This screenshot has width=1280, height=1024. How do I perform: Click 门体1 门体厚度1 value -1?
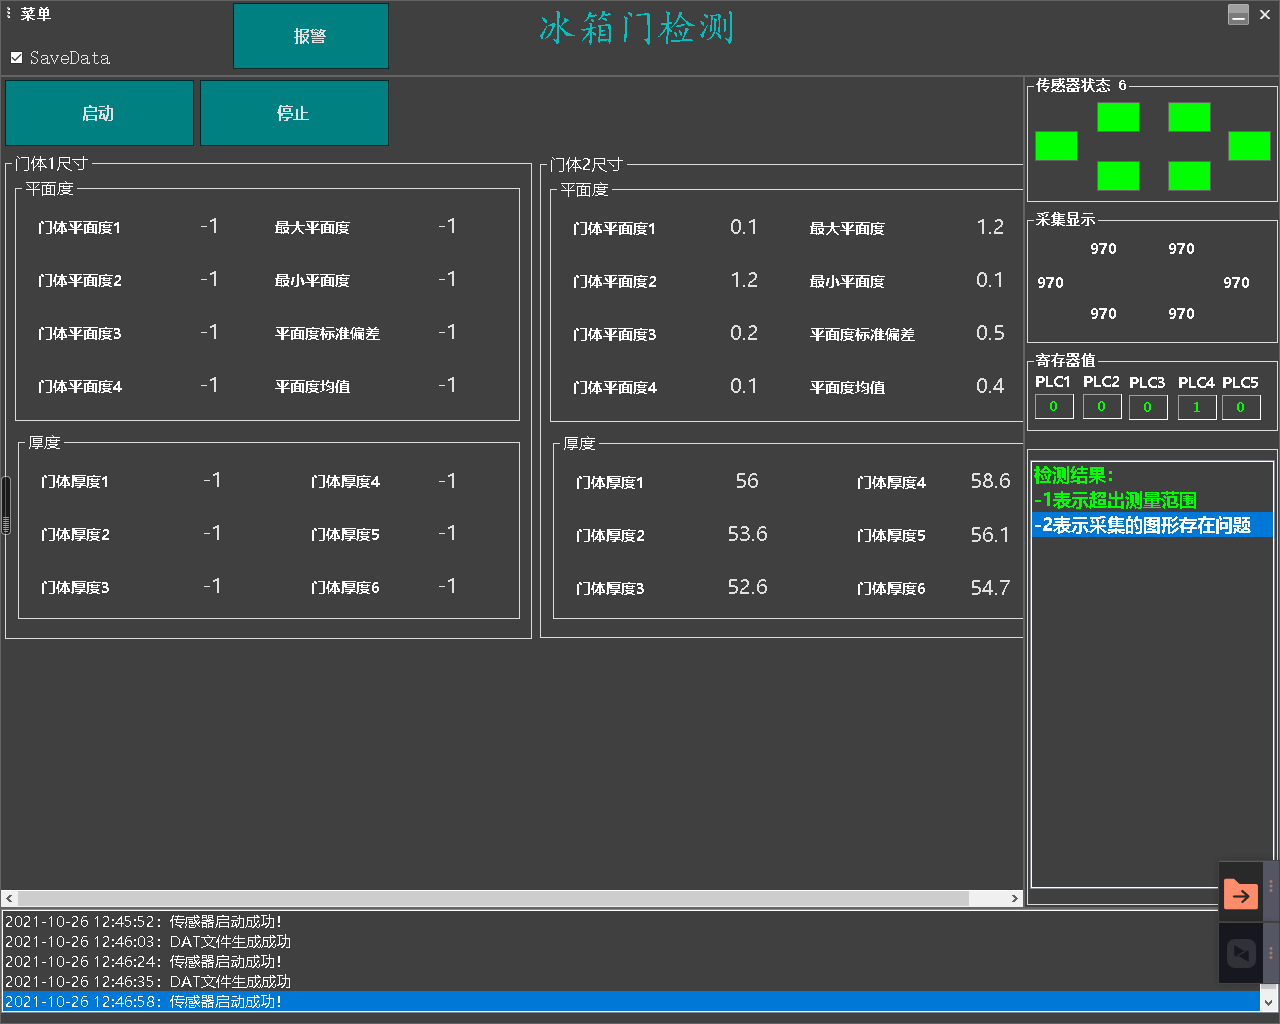coord(212,480)
